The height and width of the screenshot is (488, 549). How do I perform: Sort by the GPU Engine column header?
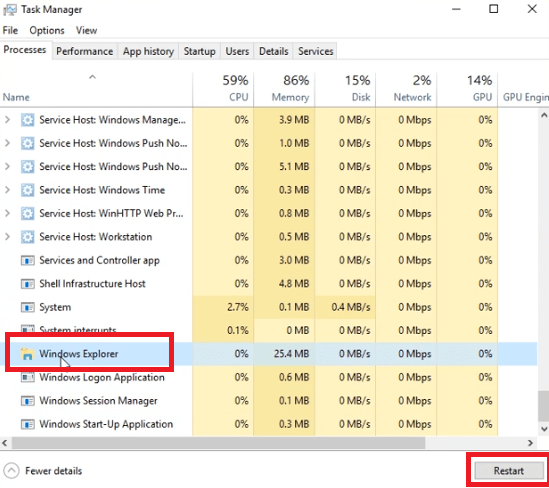point(524,89)
